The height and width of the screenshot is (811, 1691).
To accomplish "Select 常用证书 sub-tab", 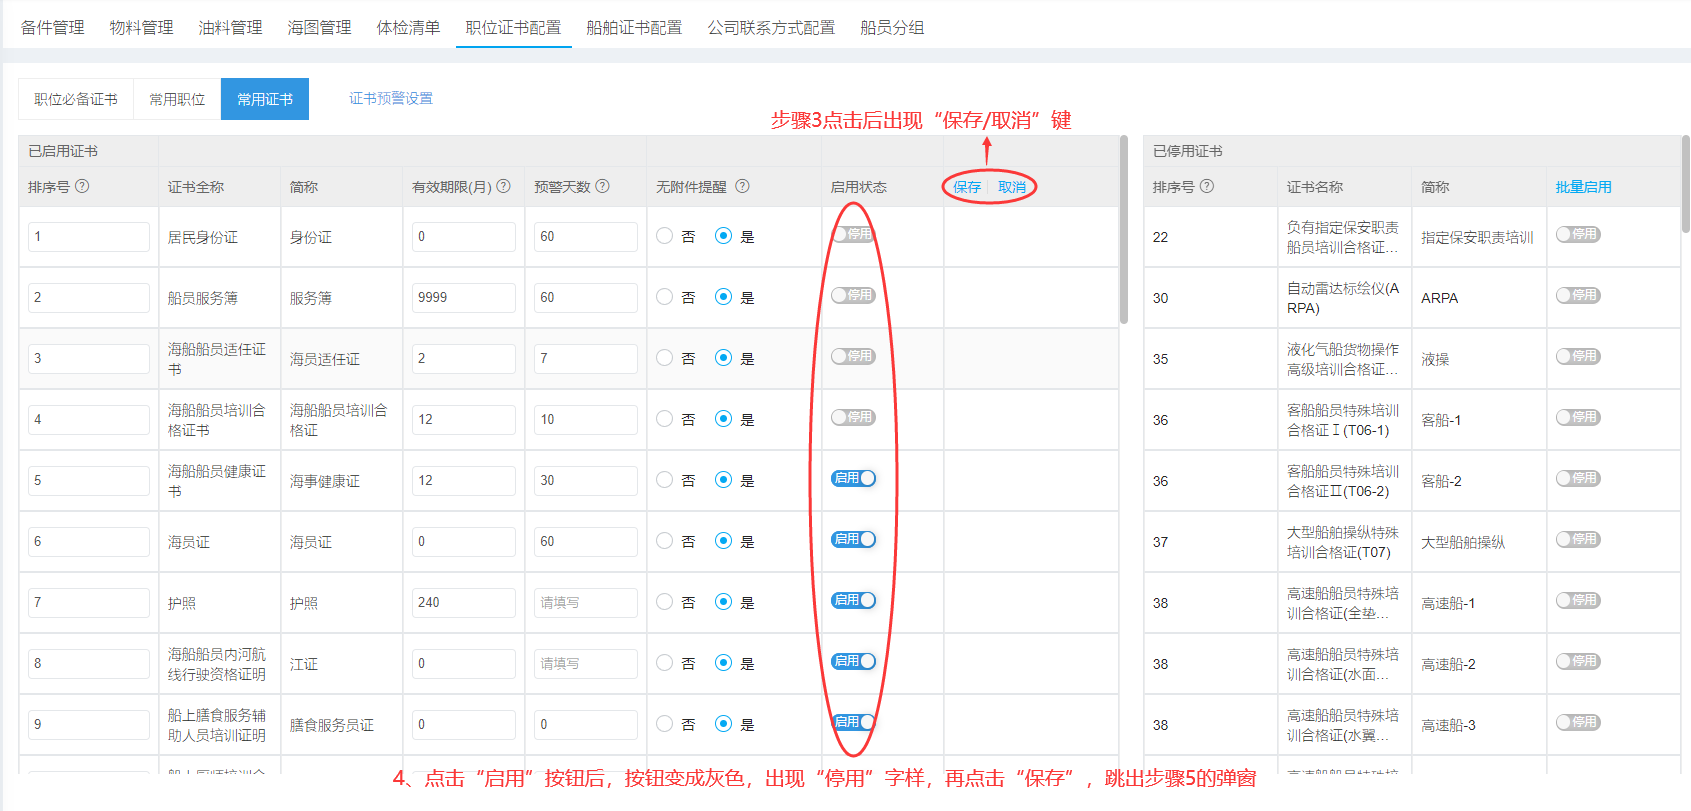I will pyautogui.click(x=265, y=99).
